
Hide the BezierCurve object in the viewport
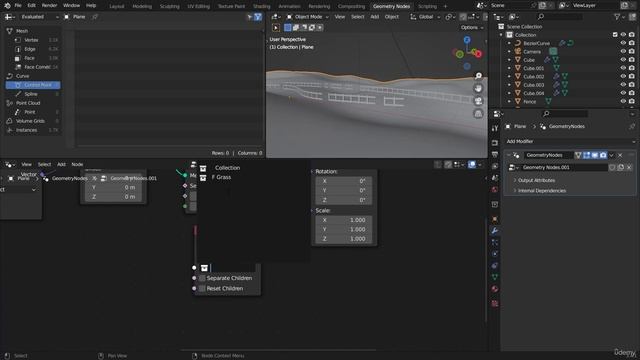coord(623,43)
